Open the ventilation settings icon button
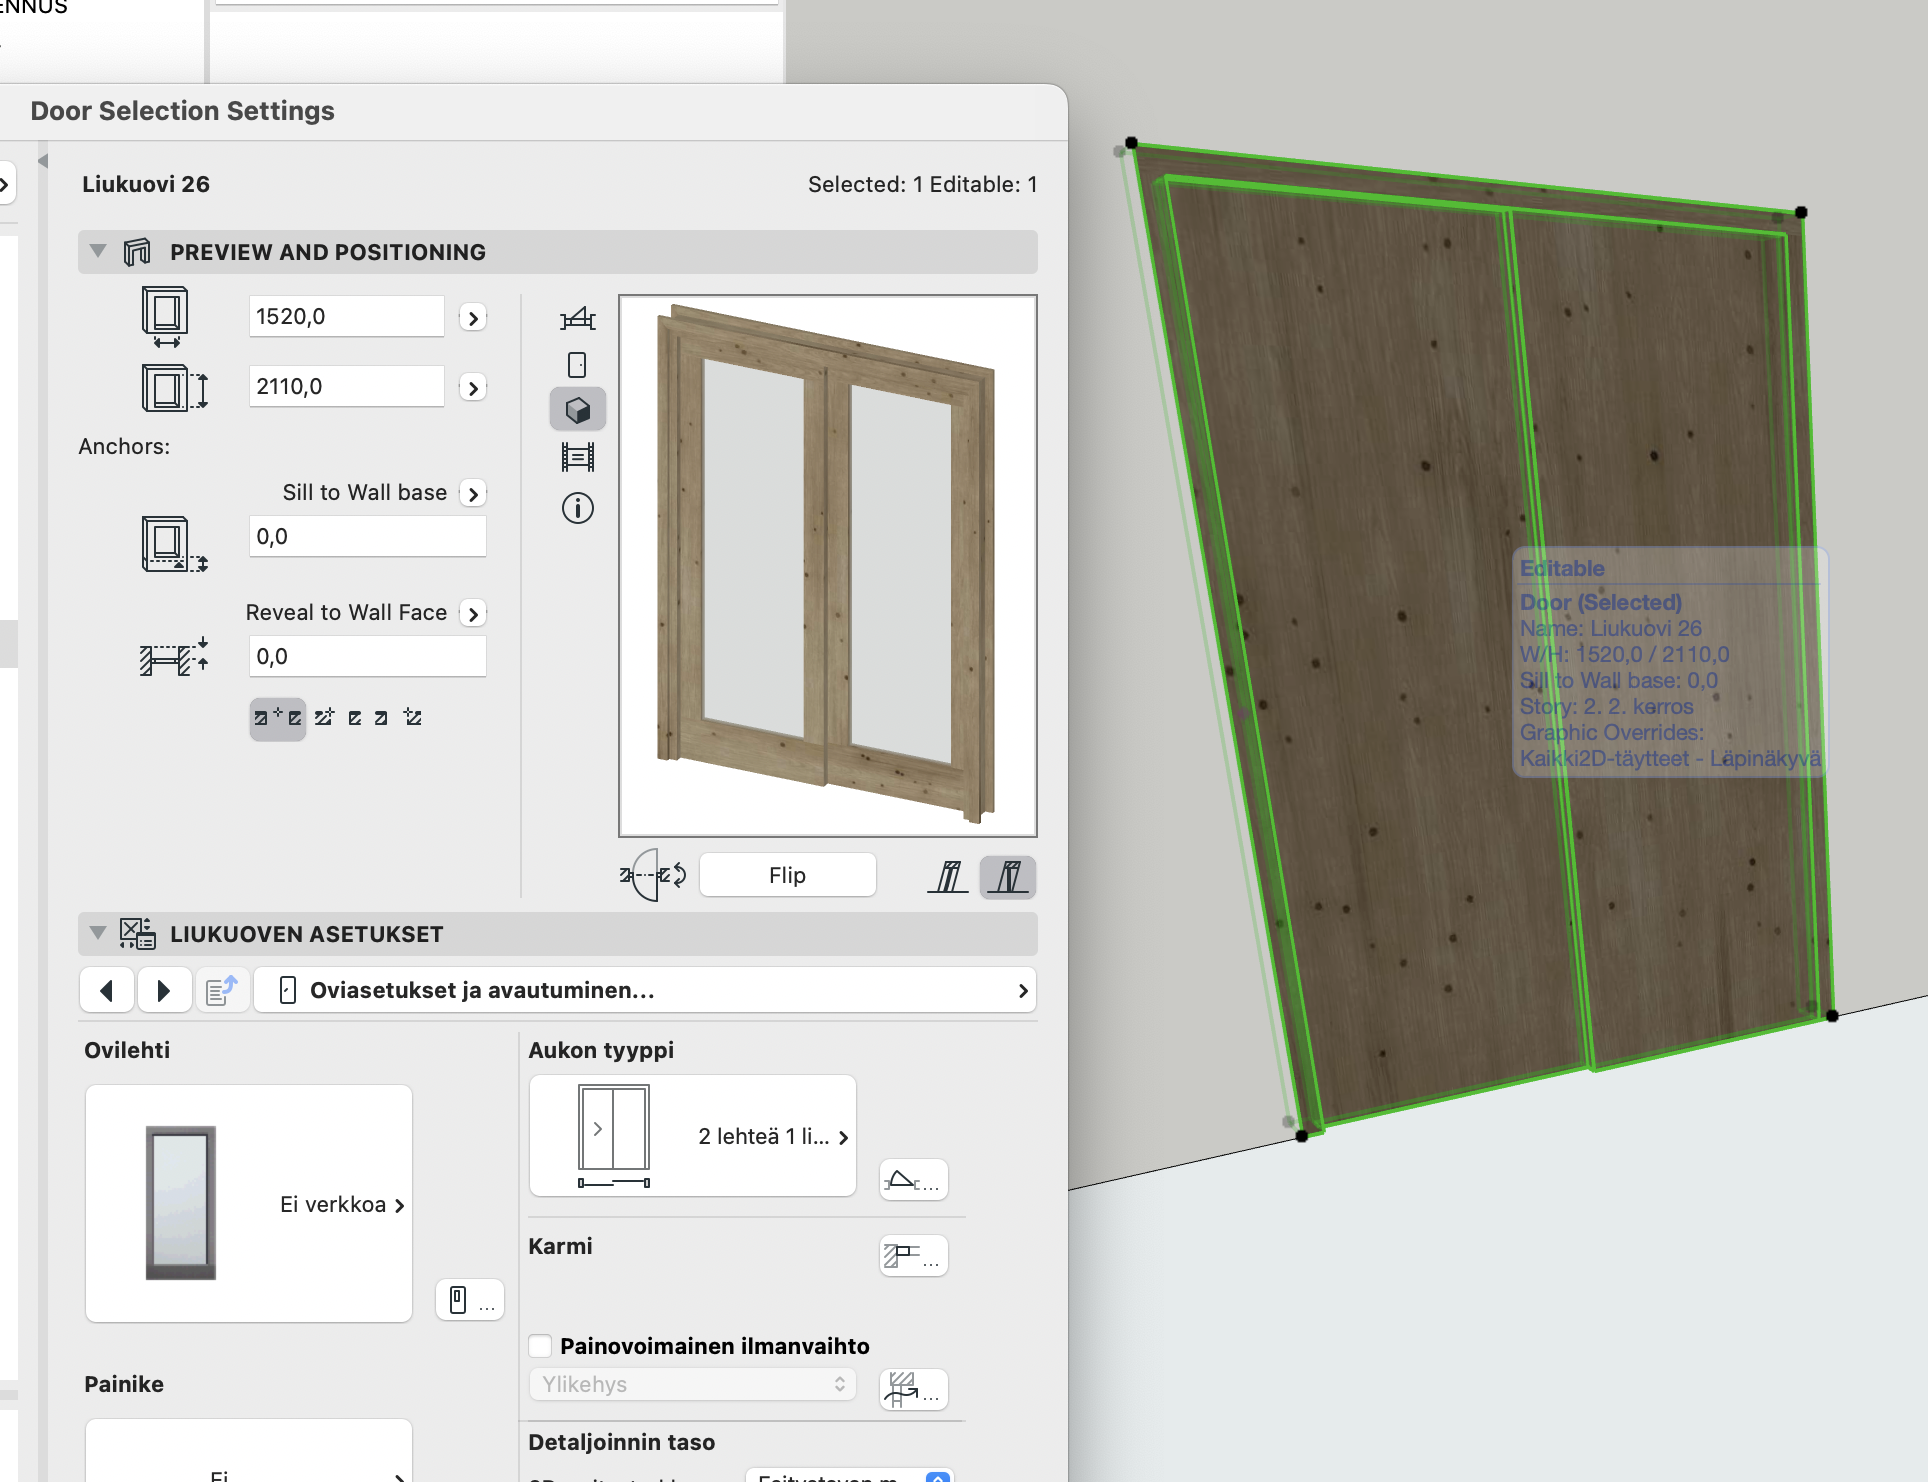 click(x=912, y=1389)
